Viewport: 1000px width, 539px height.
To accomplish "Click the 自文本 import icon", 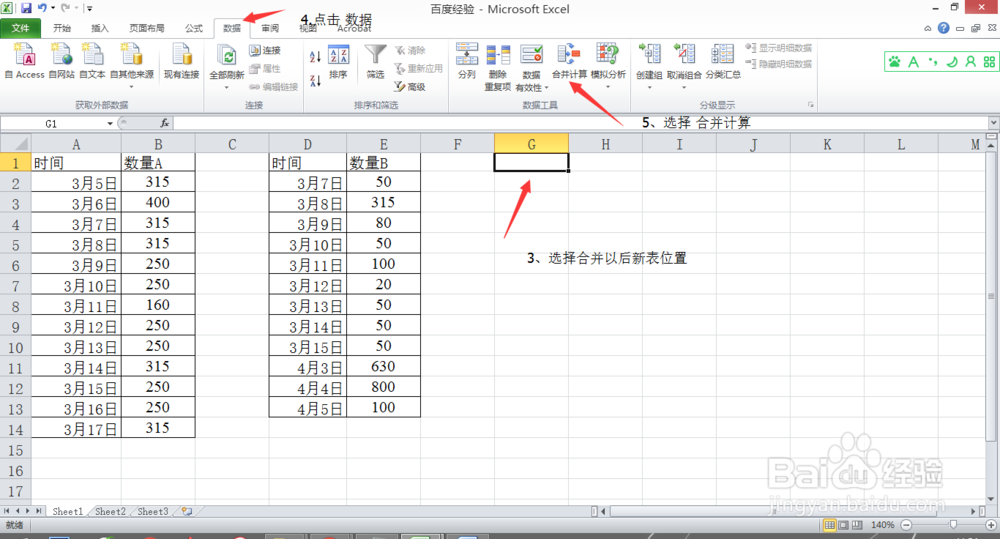I will [x=92, y=61].
